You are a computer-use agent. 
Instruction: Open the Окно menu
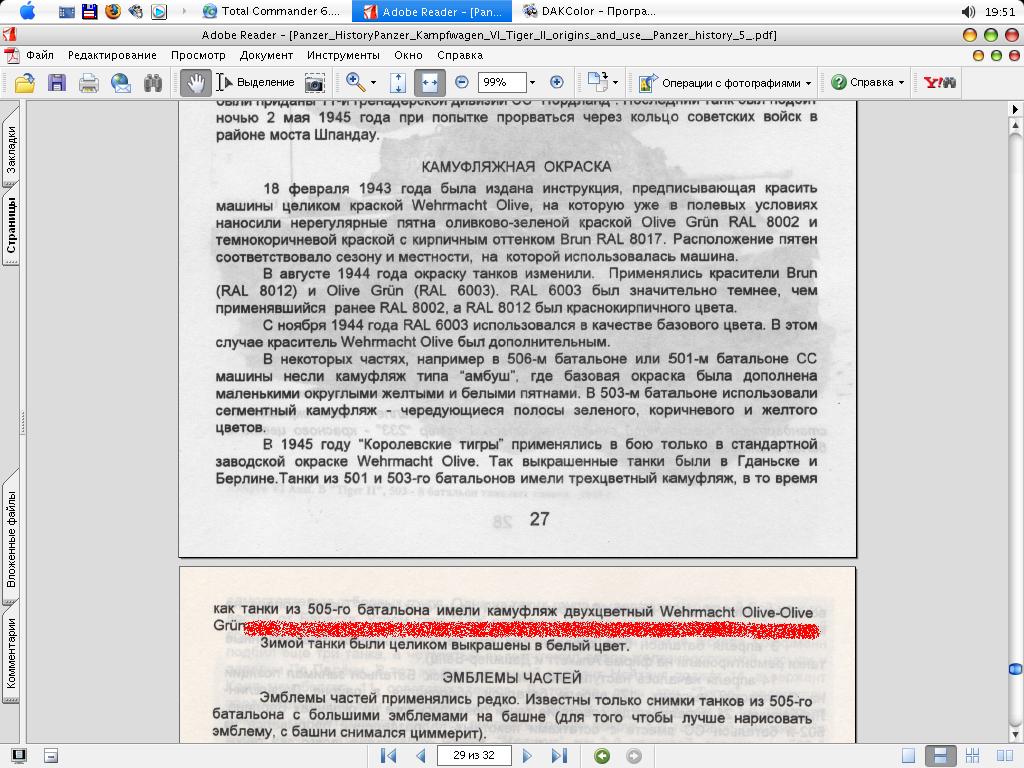click(408, 56)
